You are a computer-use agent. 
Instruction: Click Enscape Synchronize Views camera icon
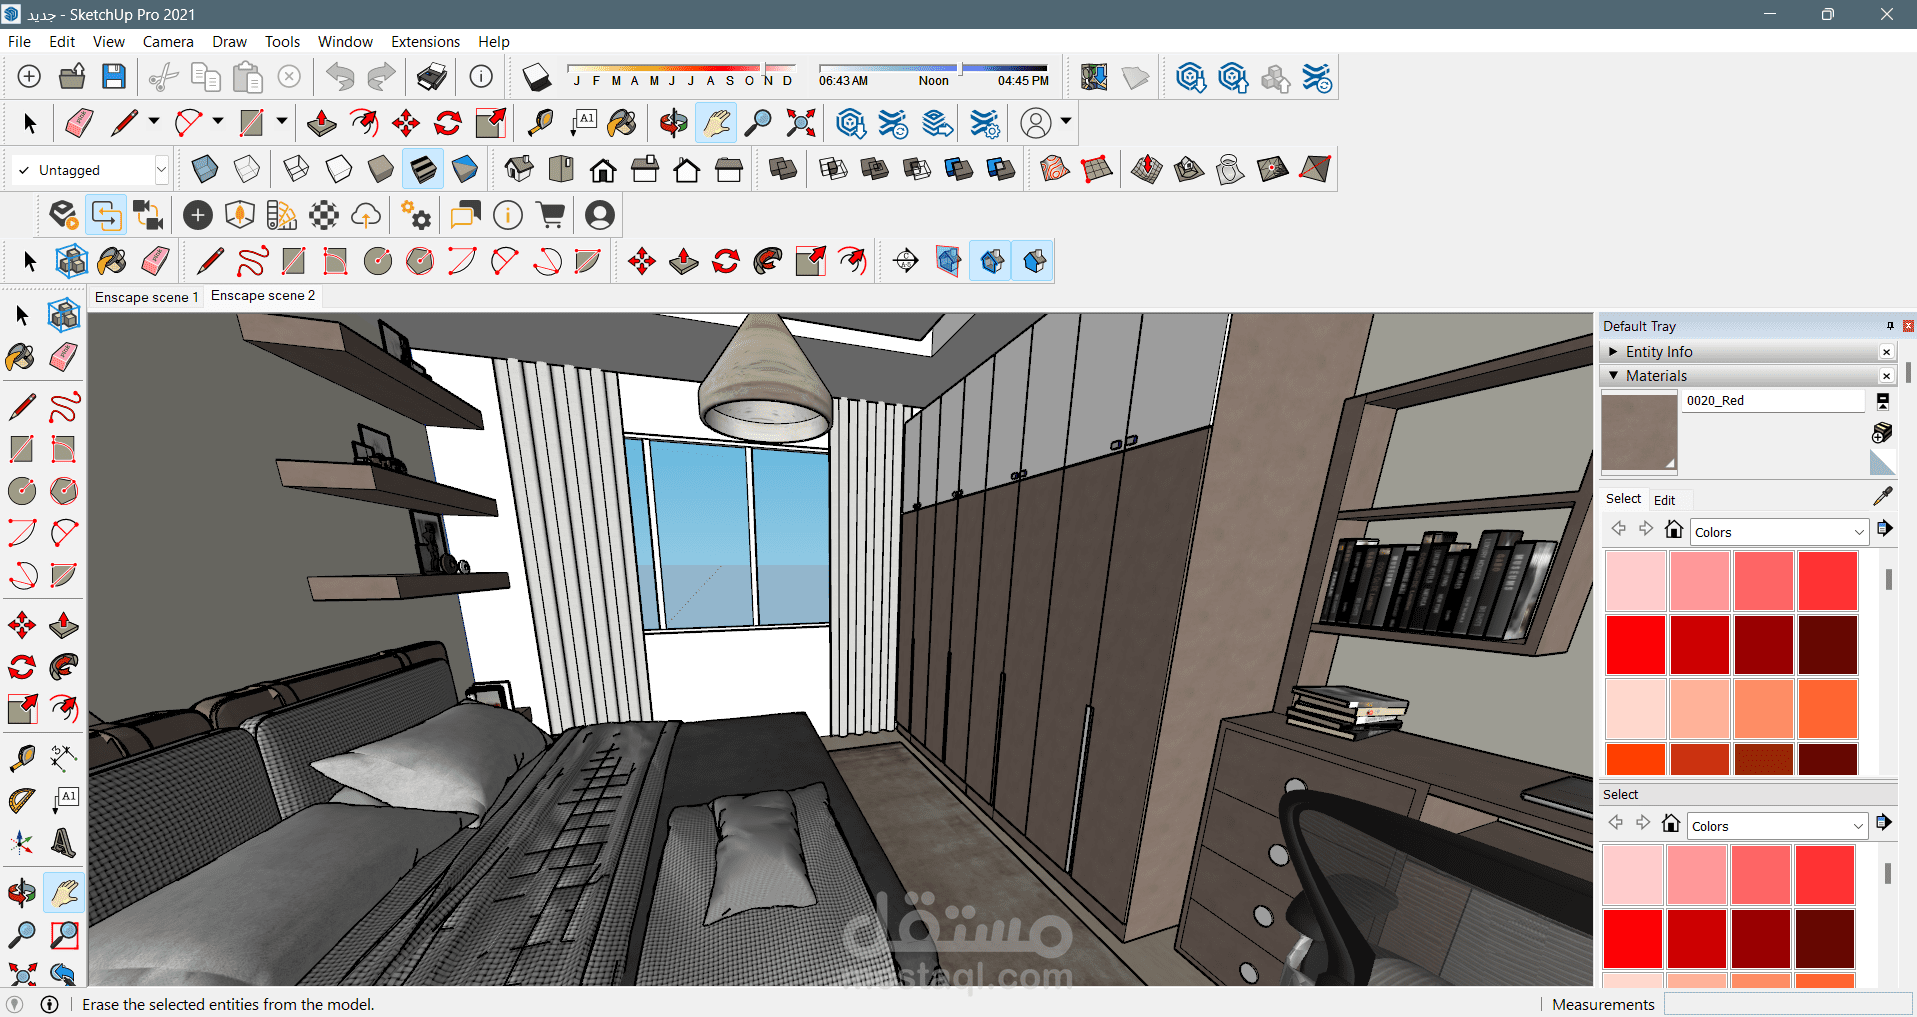148,215
